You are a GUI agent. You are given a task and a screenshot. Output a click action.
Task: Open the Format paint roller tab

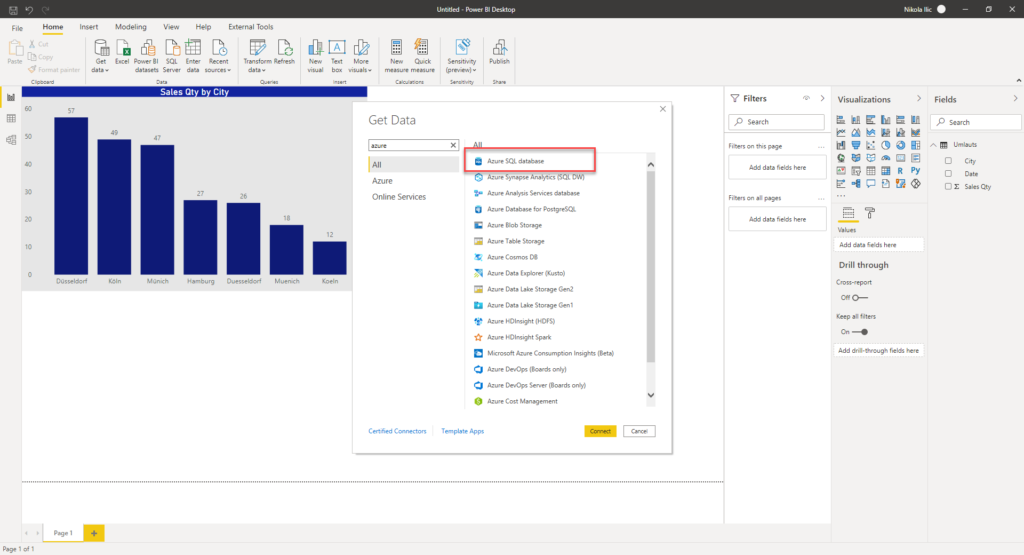[870, 213]
